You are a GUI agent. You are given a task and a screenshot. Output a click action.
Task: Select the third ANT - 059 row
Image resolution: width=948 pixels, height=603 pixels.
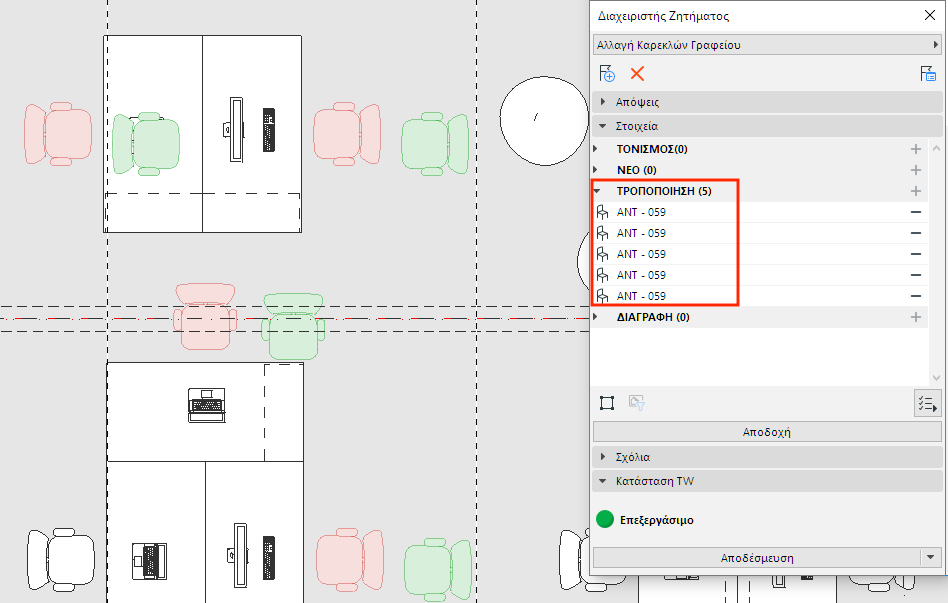(x=759, y=254)
